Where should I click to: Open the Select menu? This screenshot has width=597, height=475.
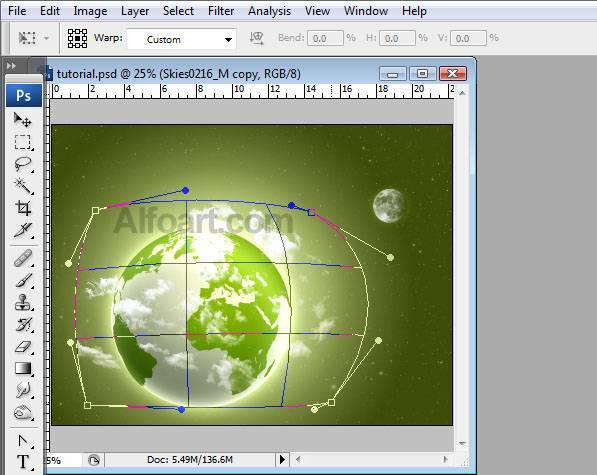178,11
